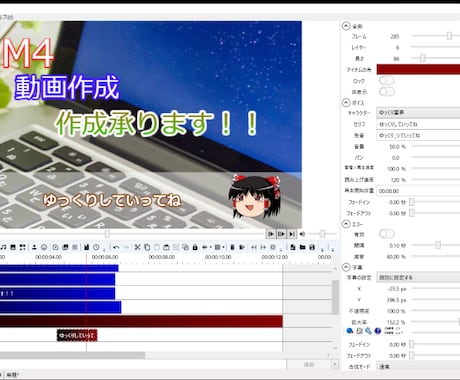Select the ゆっくりしていってね voice clip on the timeline

pyautogui.click(x=77, y=335)
